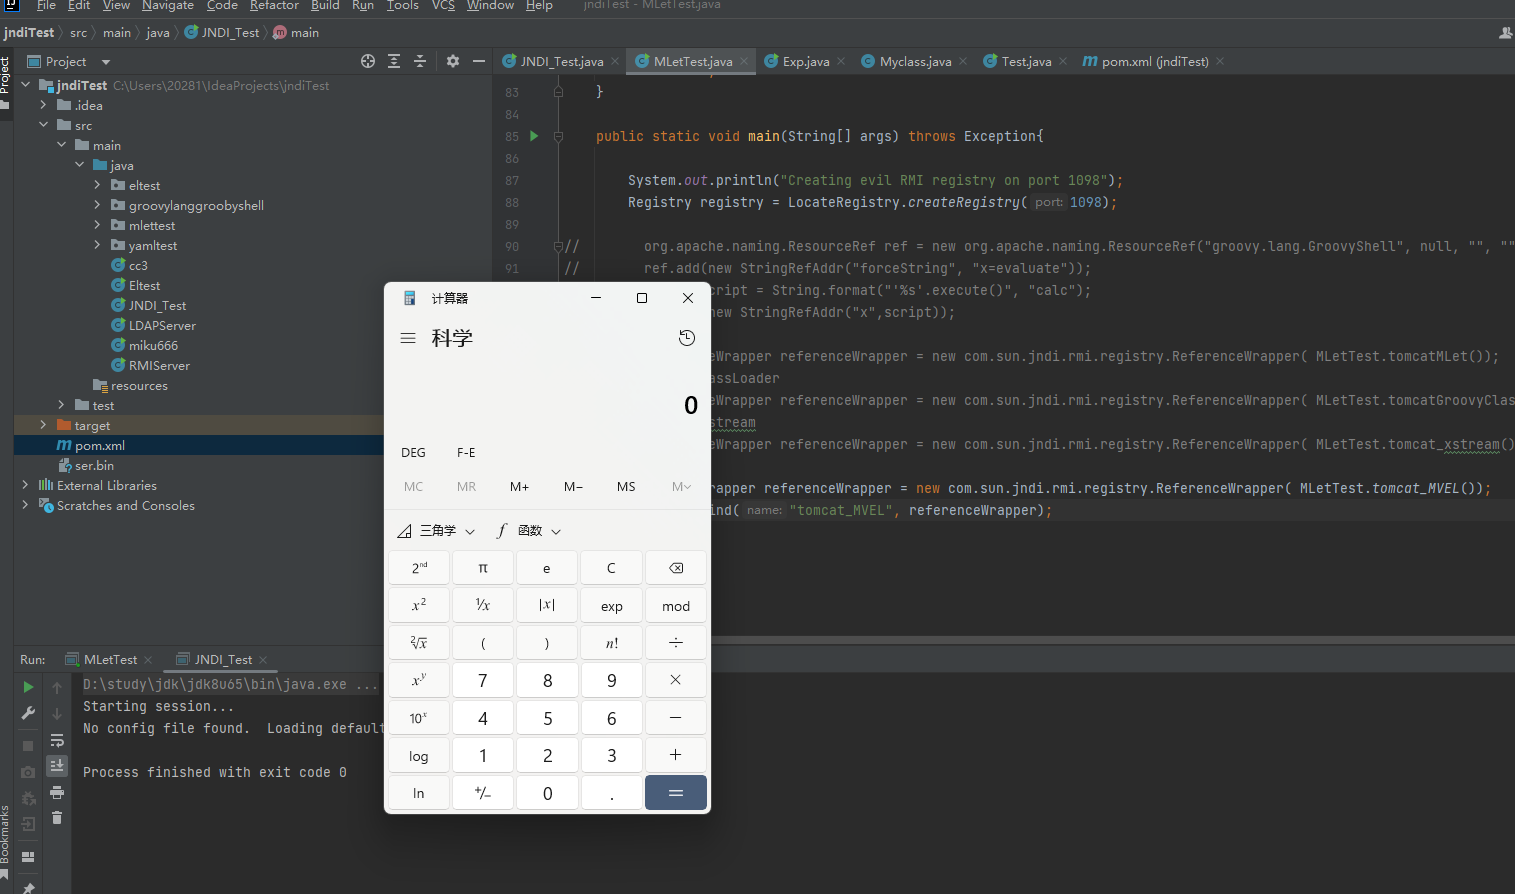1515x894 pixels.
Task: Switch to pom.xml (jndiTest) tab
Action: tap(1153, 61)
